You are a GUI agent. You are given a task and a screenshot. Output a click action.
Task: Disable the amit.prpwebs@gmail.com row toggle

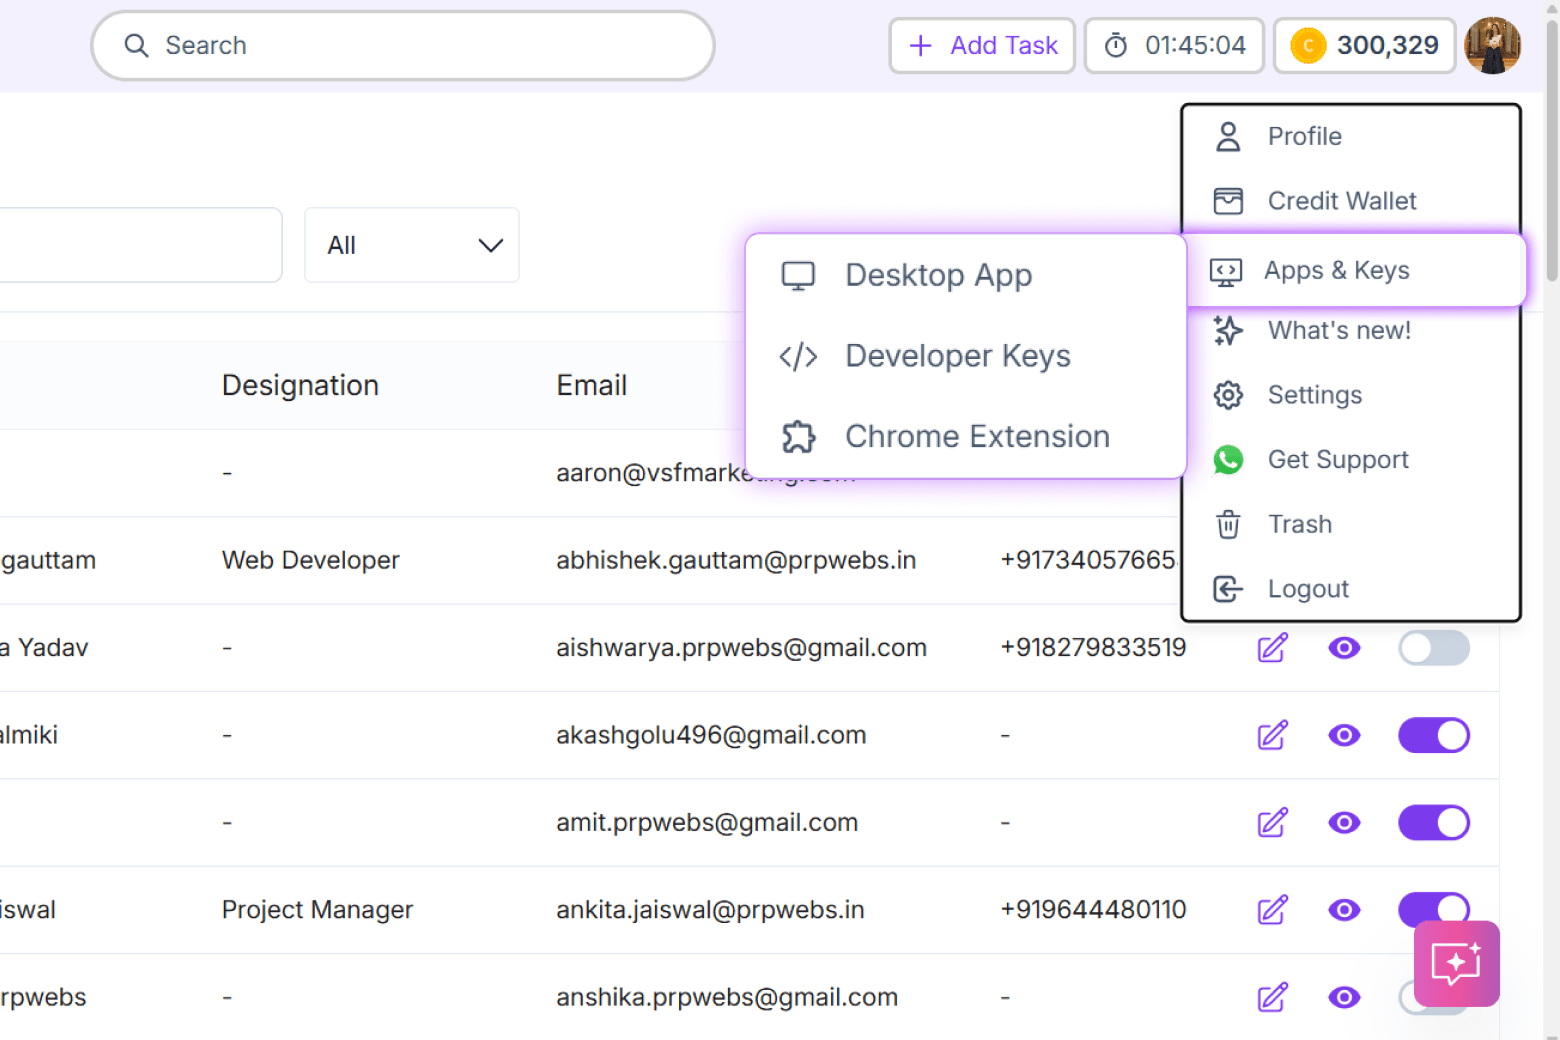pyautogui.click(x=1434, y=823)
